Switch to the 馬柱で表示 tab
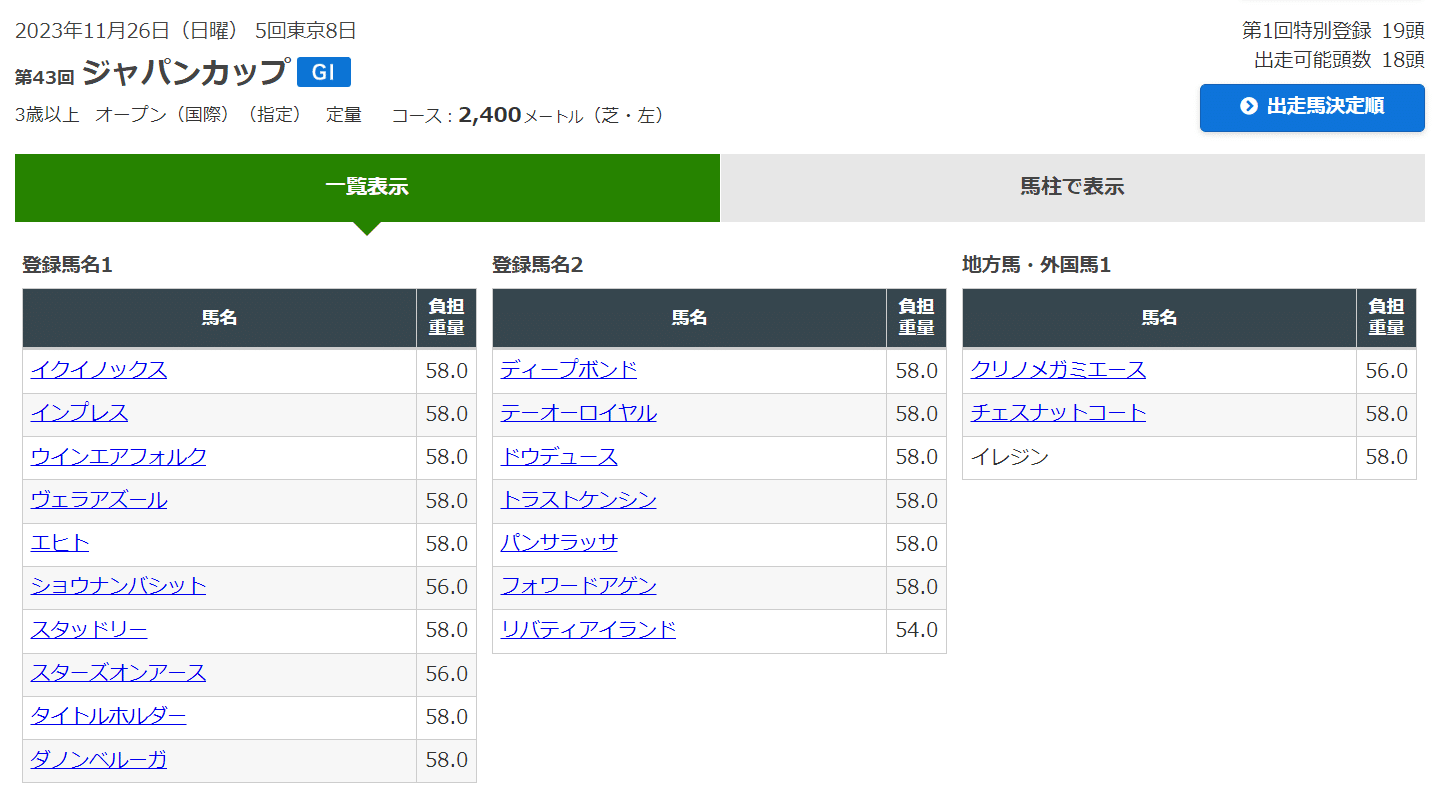 click(x=1072, y=187)
